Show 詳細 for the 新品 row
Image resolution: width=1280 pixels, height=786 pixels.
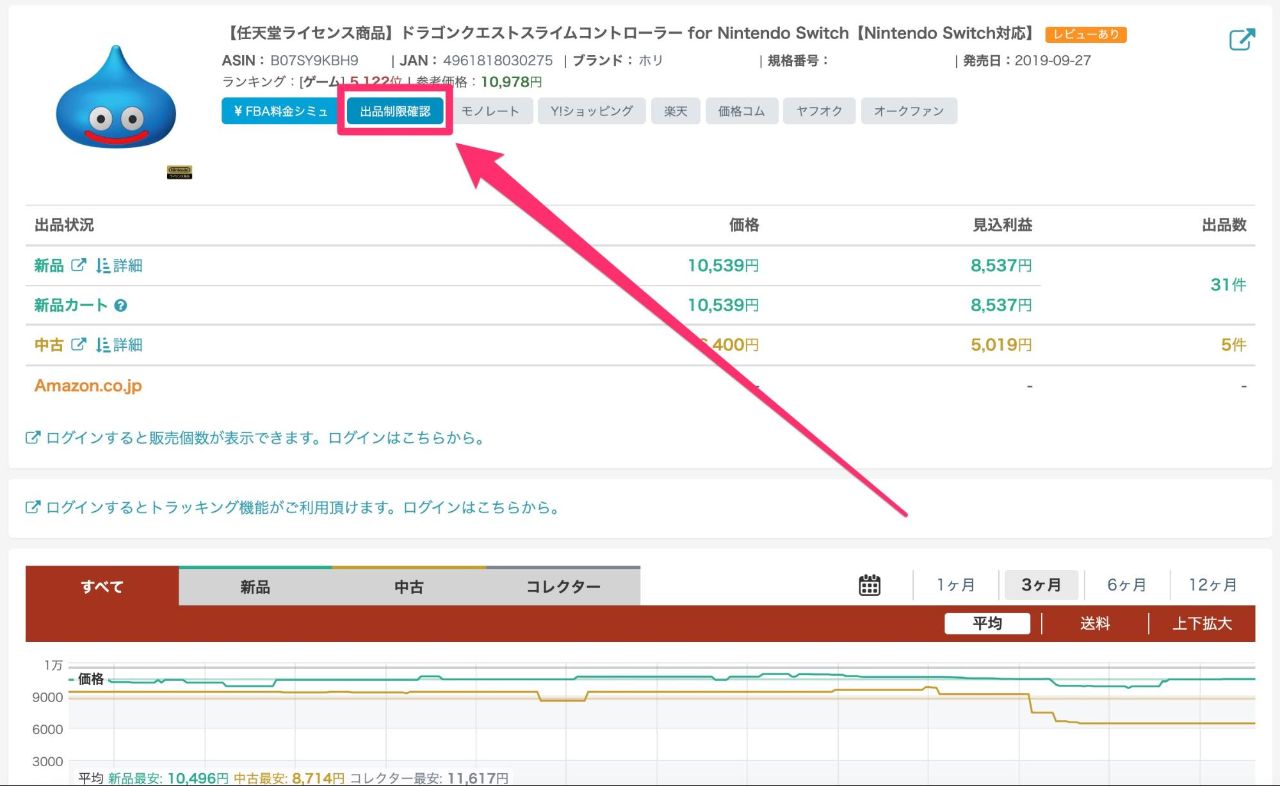119,265
